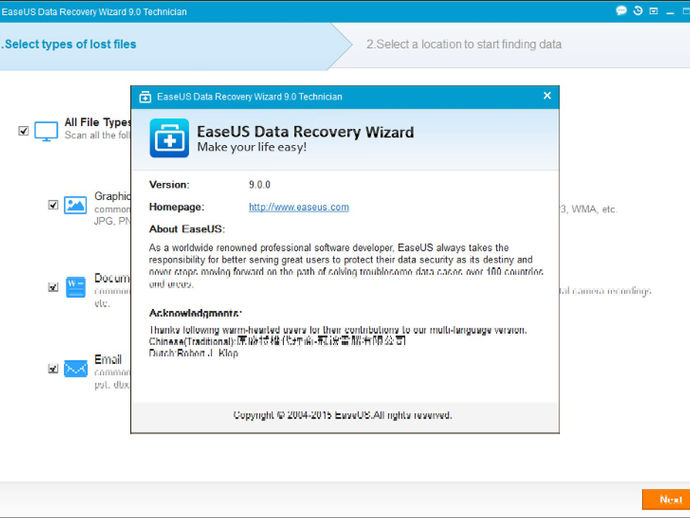Click the small dialog title bar icon
Screen dimensions: 690x518
(145, 97)
